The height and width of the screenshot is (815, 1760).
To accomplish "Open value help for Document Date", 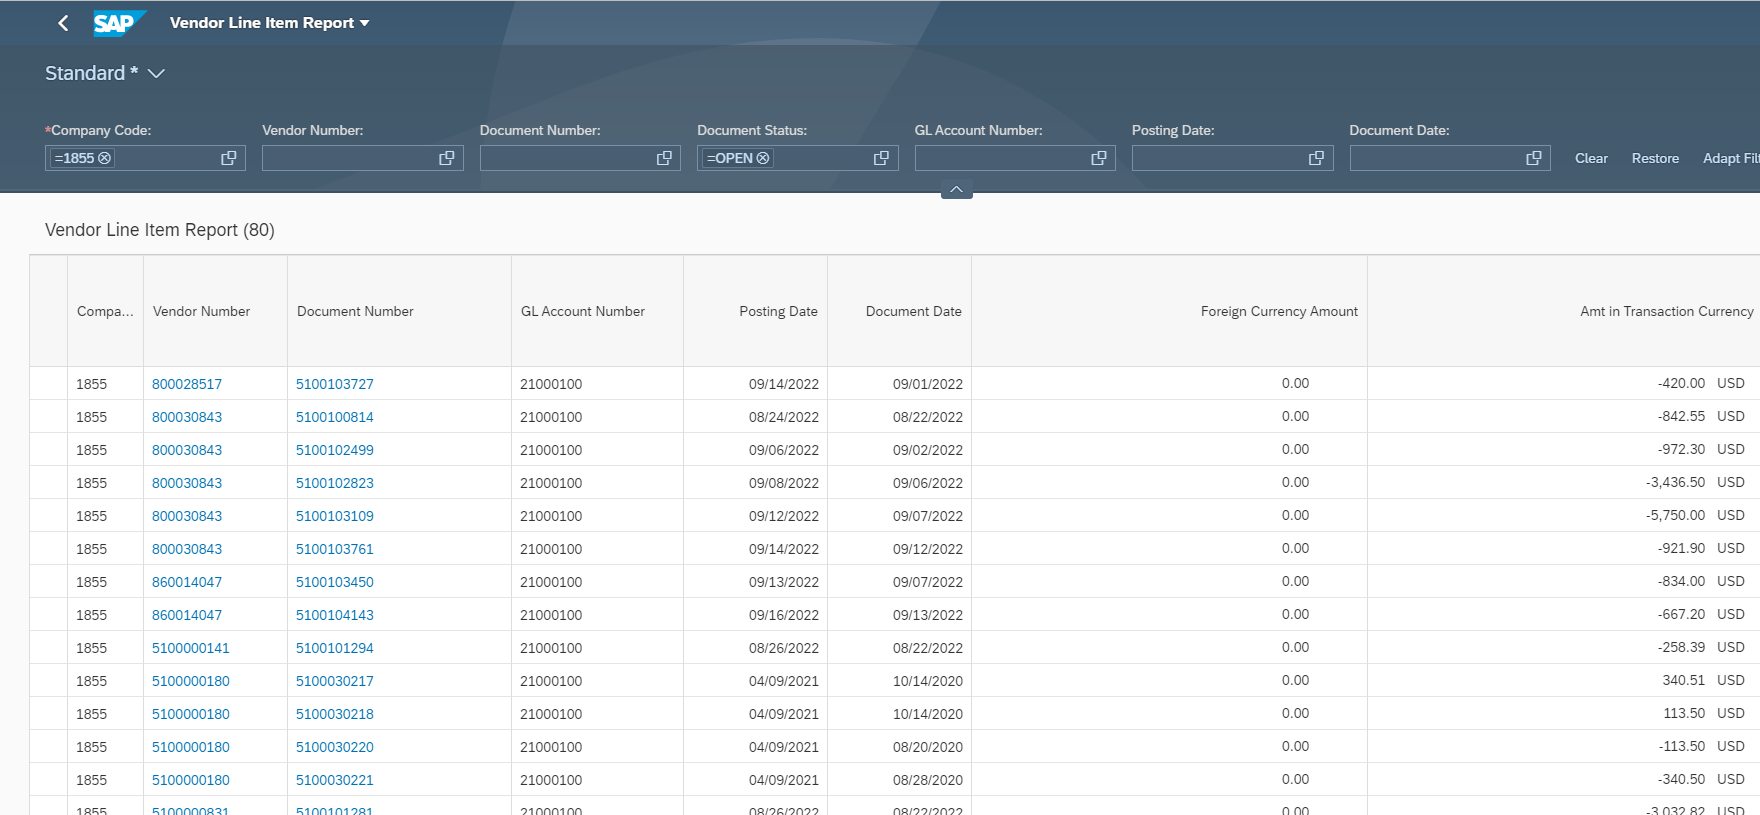I will click(x=1534, y=158).
